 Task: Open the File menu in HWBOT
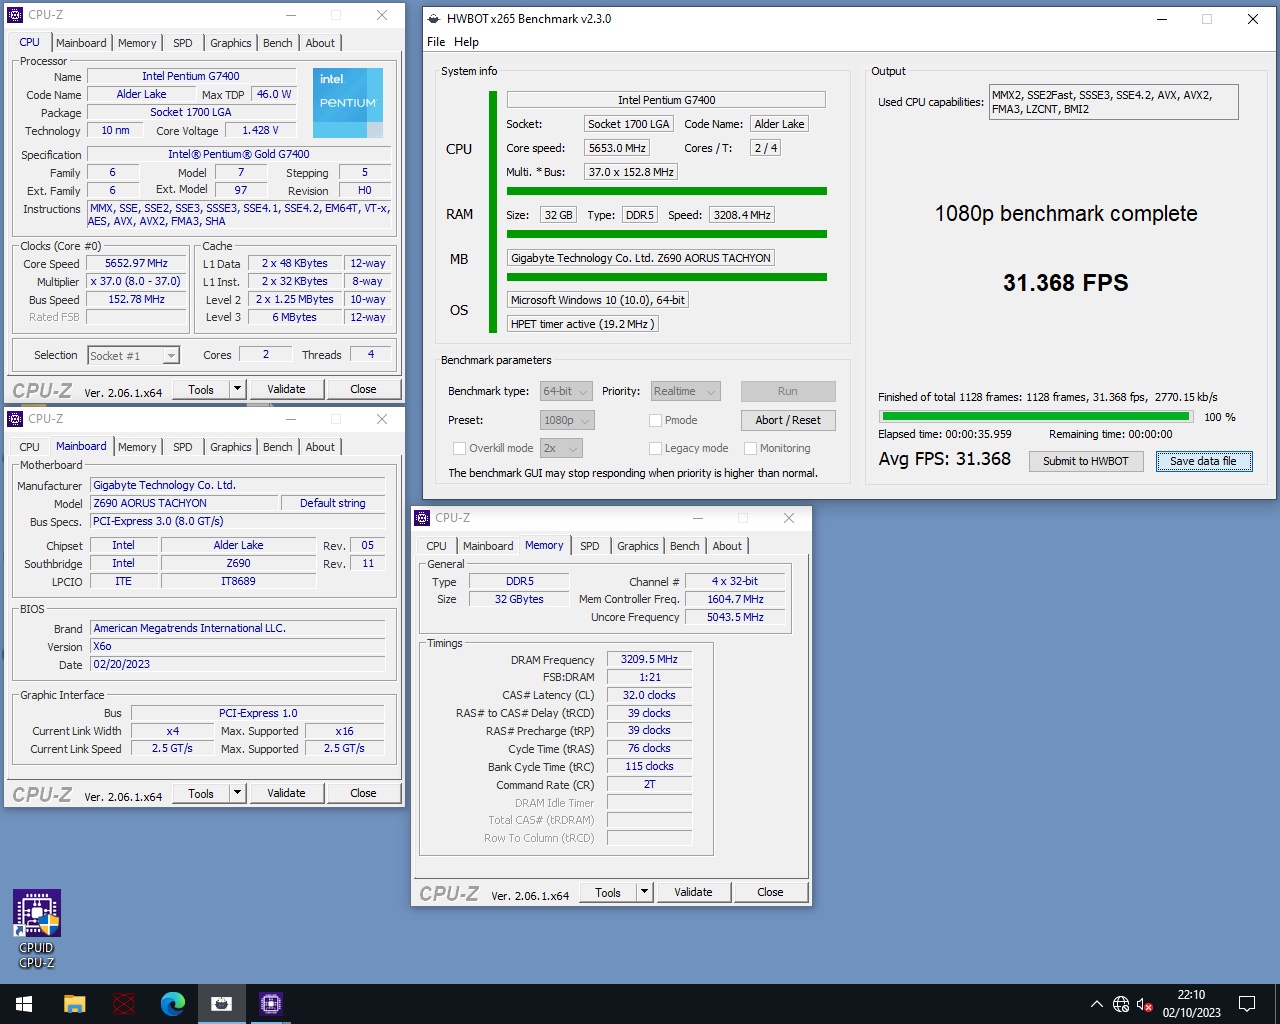click(436, 42)
